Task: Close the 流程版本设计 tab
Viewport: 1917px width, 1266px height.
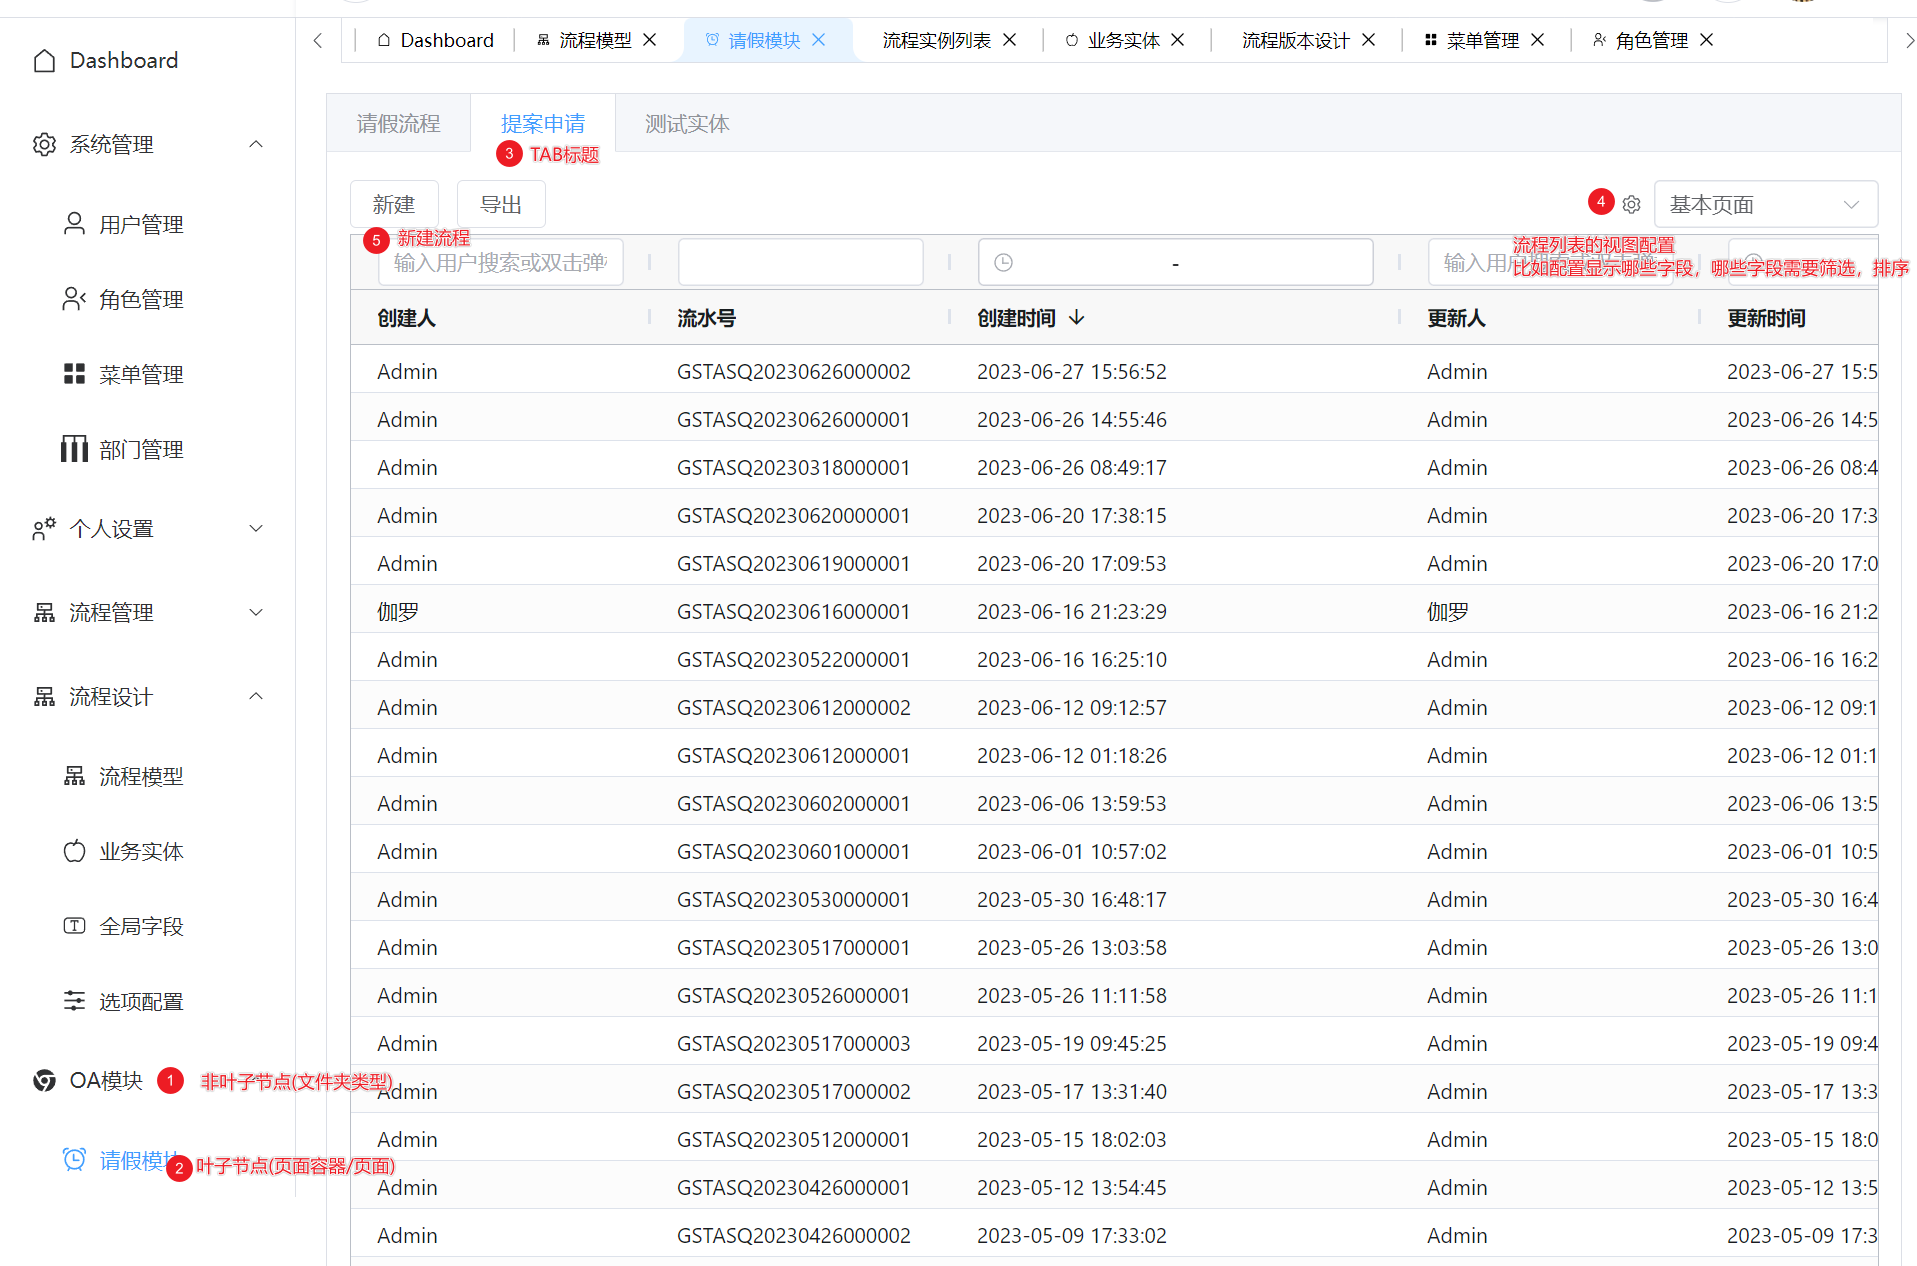Action: (x=1369, y=40)
